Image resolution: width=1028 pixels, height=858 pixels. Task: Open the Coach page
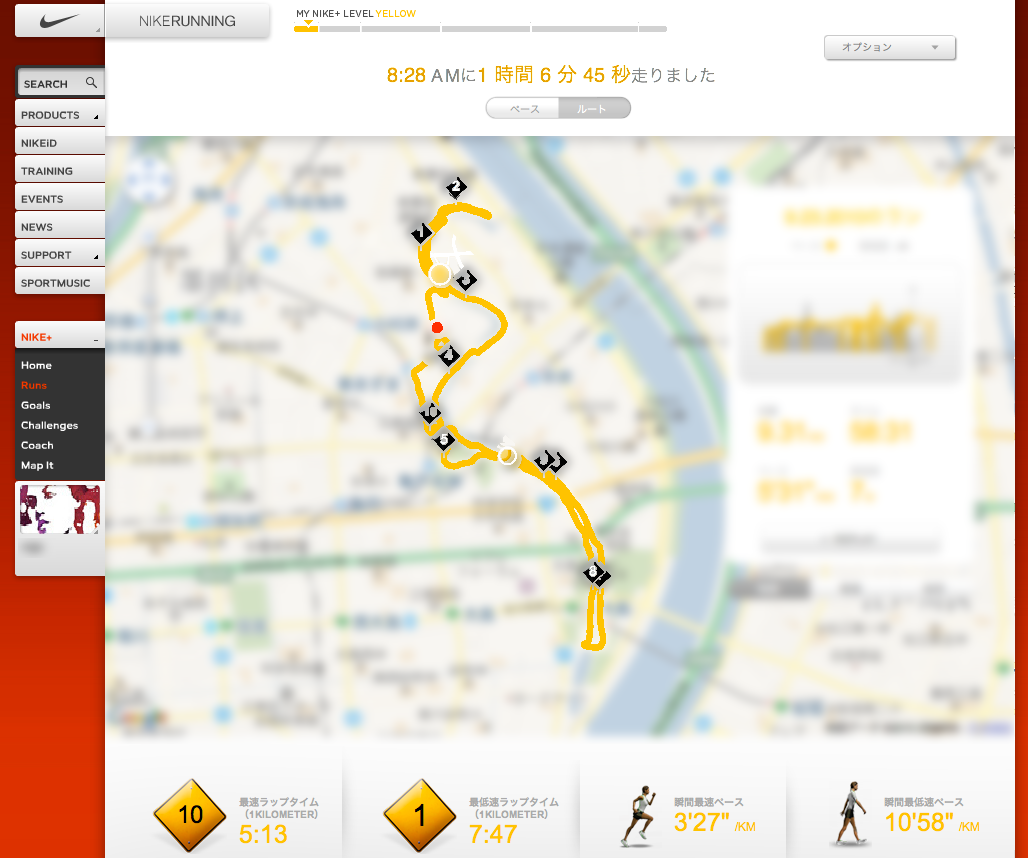click(x=37, y=445)
